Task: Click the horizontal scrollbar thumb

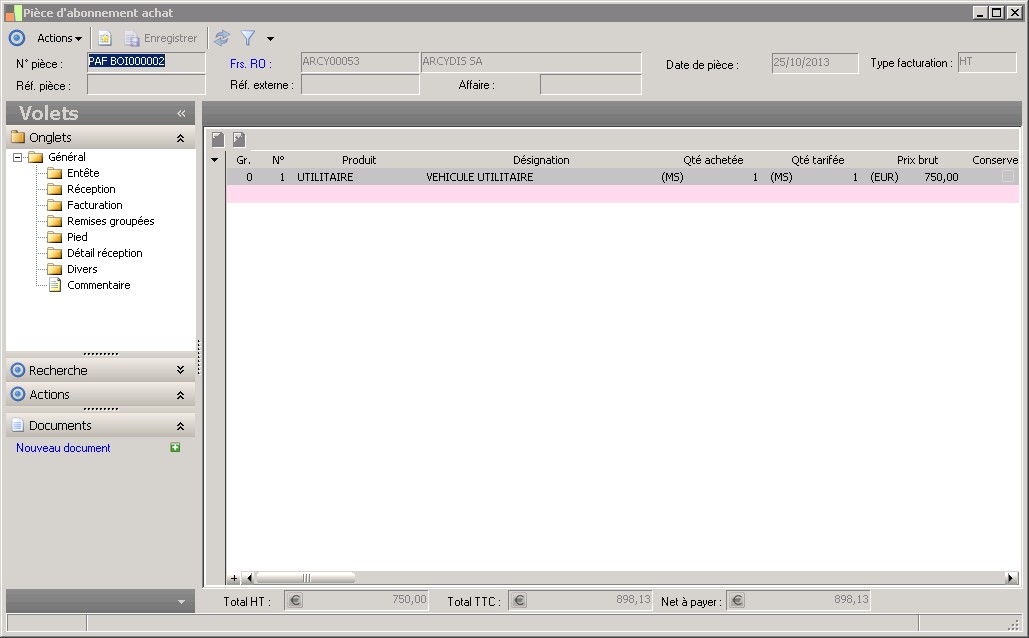Action: pos(306,578)
